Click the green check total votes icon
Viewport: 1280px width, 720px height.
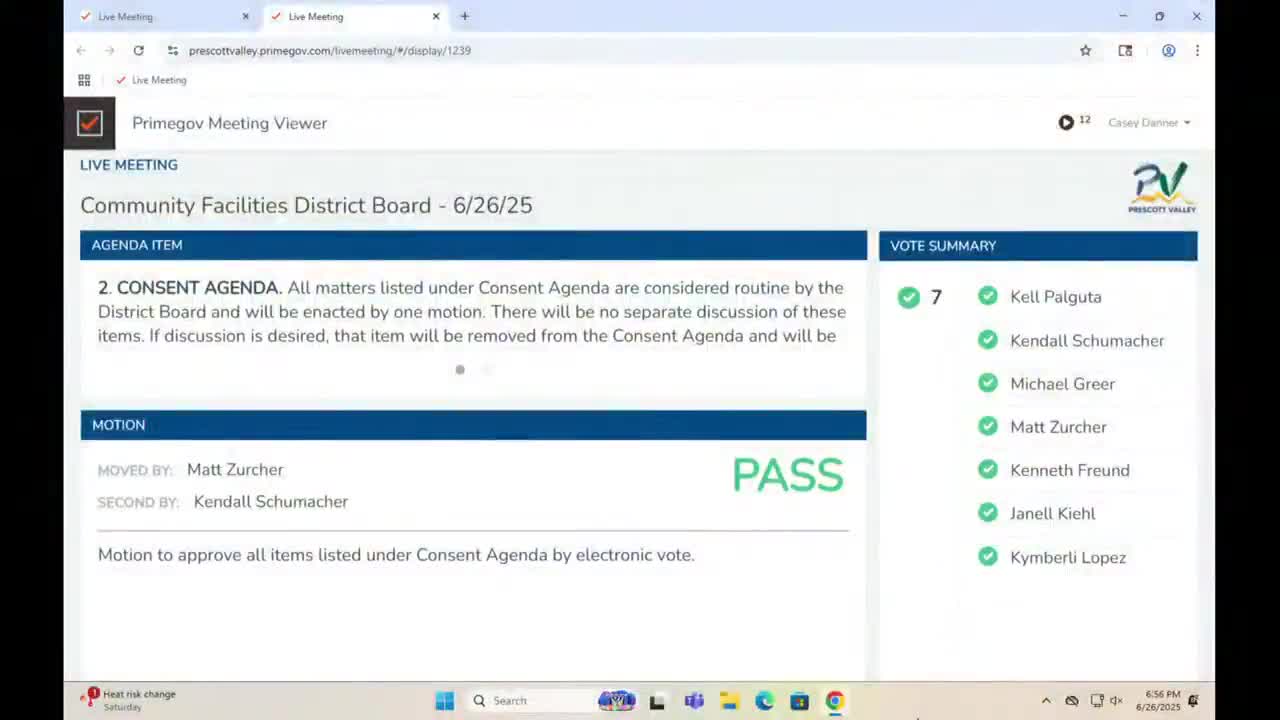(x=908, y=297)
